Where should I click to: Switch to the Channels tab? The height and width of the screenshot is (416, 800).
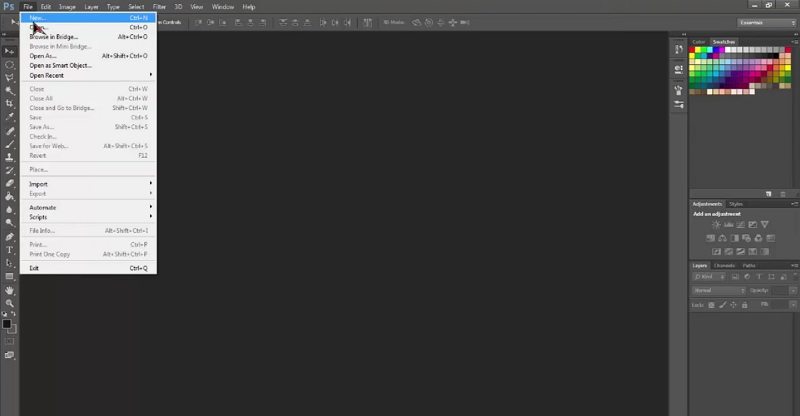[x=724, y=265]
